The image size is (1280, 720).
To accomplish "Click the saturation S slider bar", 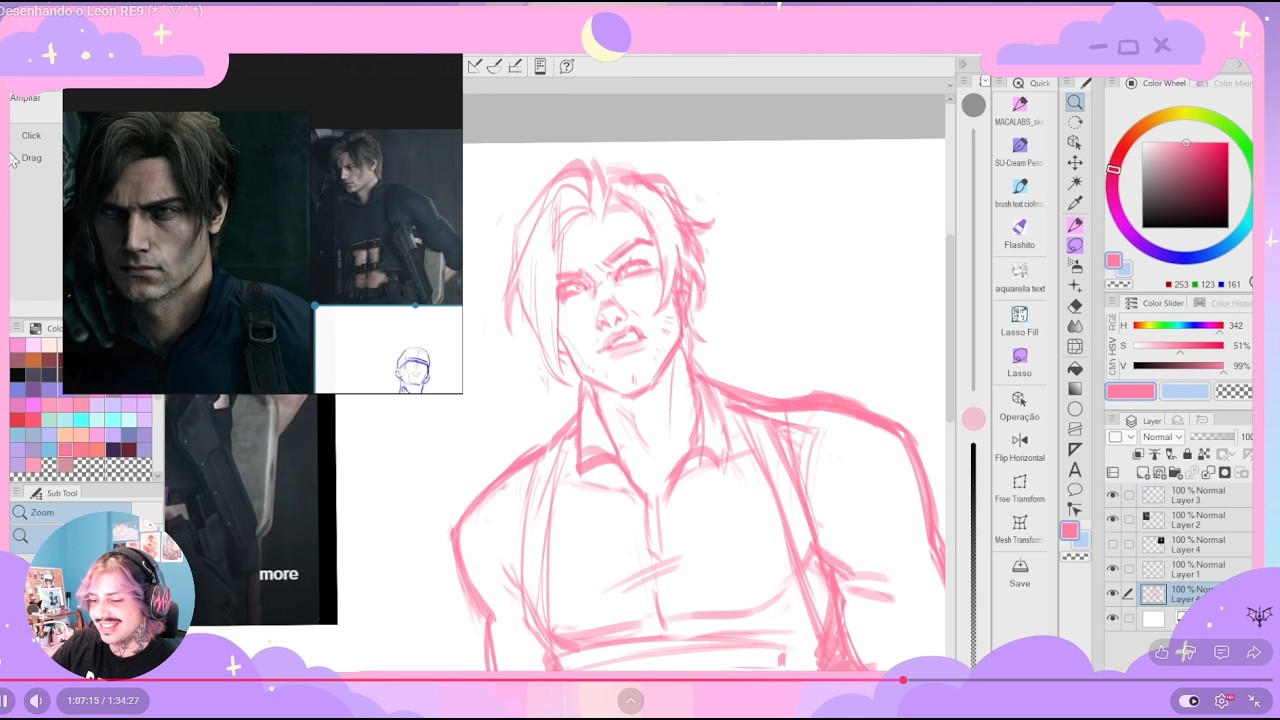I will tap(1178, 345).
